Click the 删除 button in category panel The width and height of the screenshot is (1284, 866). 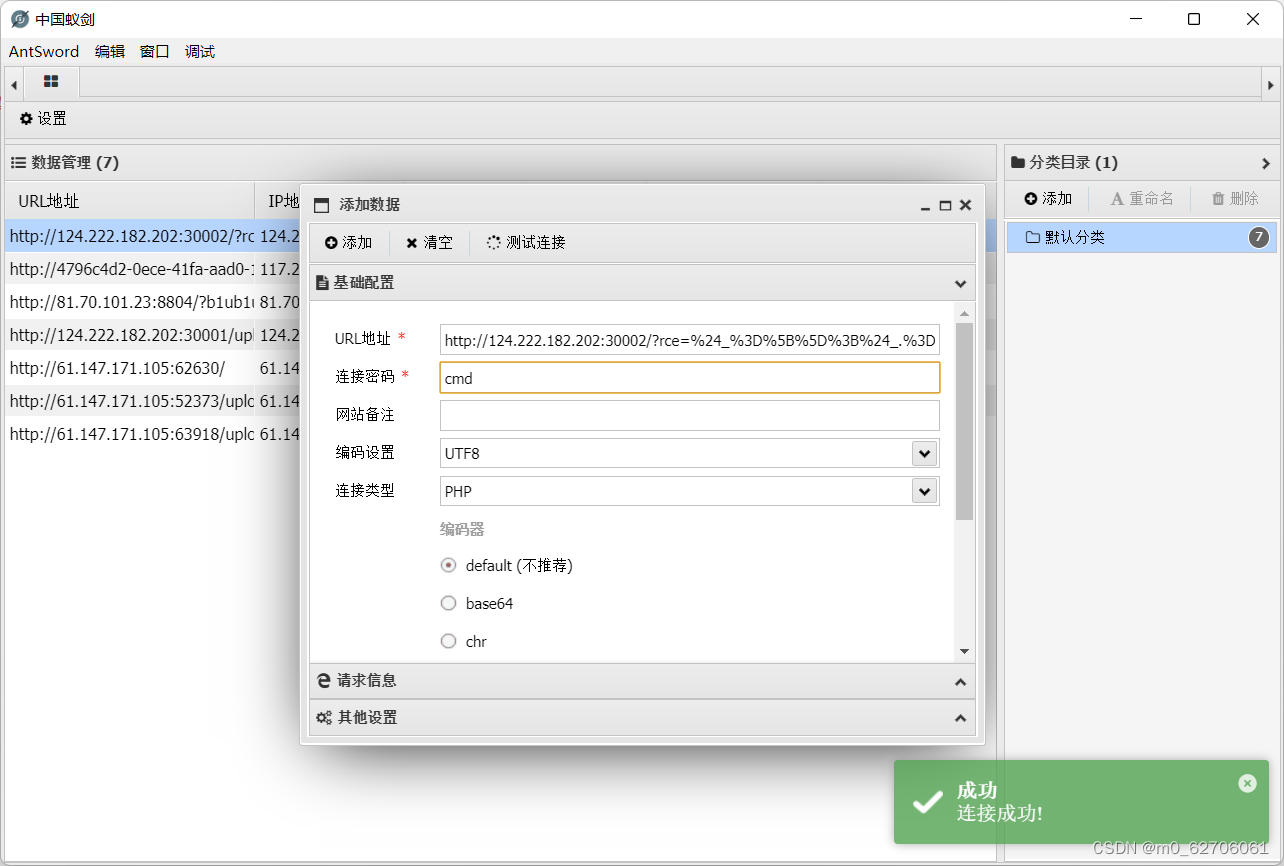pyautogui.click(x=1235, y=199)
